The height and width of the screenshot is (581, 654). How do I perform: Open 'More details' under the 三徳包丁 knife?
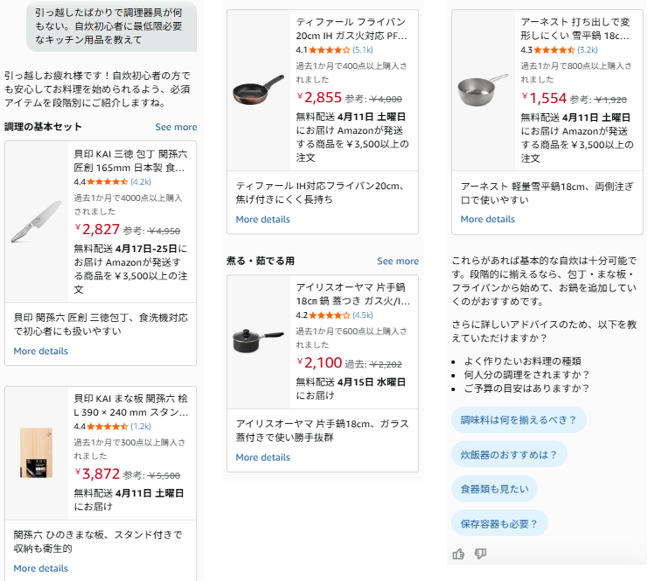pos(41,351)
